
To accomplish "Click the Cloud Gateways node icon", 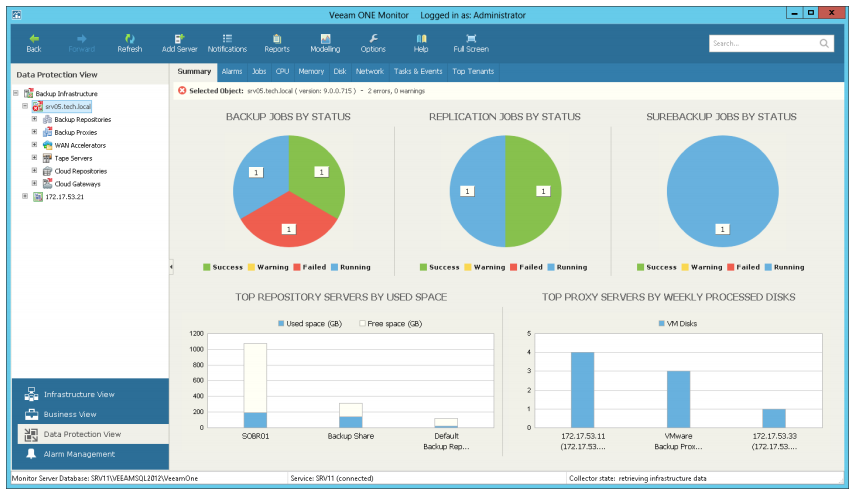I will (x=47, y=184).
